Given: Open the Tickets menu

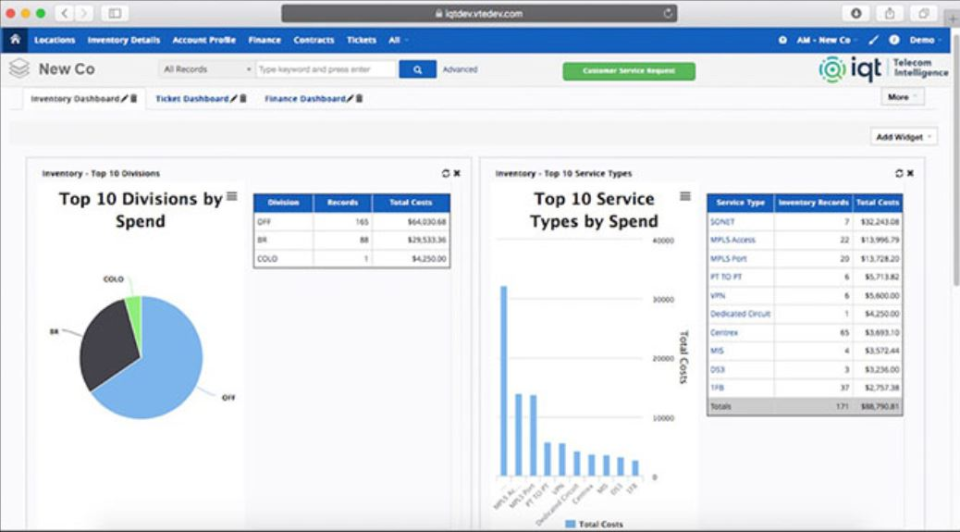Looking at the screenshot, I should pos(361,40).
